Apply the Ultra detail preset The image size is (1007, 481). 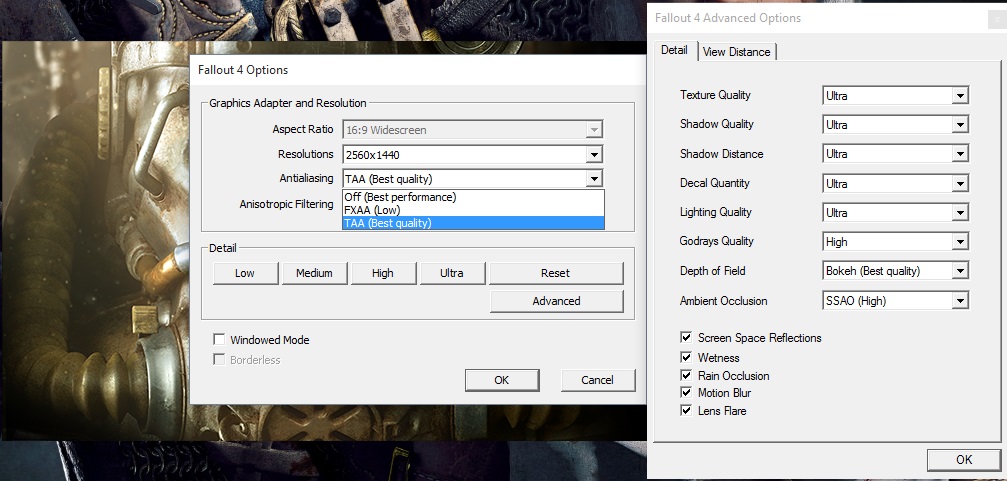451,273
